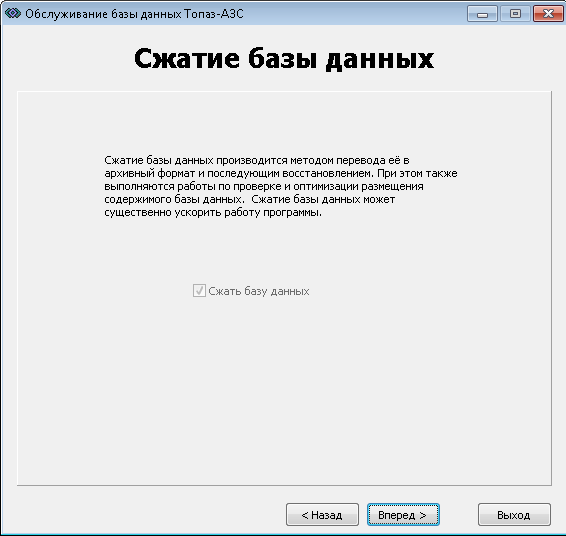Maximize the Обслуживание базы данных window
566x536 pixels.
point(515,14)
